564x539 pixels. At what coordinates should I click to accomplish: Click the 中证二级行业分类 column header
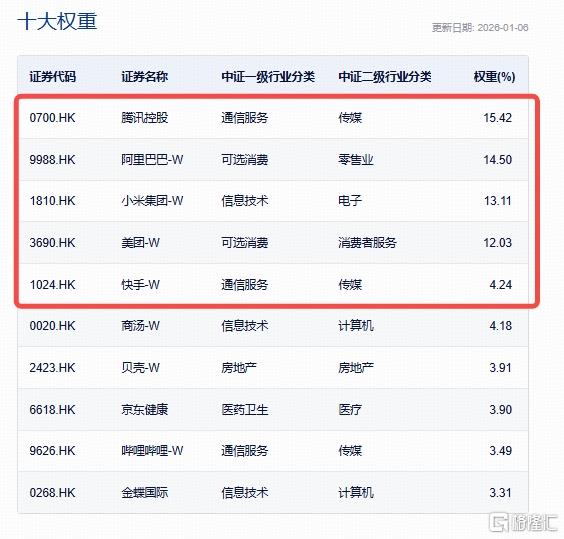(x=385, y=77)
